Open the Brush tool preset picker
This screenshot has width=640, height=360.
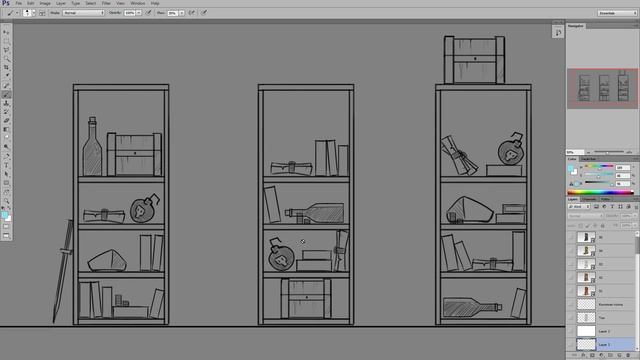(x=12, y=13)
